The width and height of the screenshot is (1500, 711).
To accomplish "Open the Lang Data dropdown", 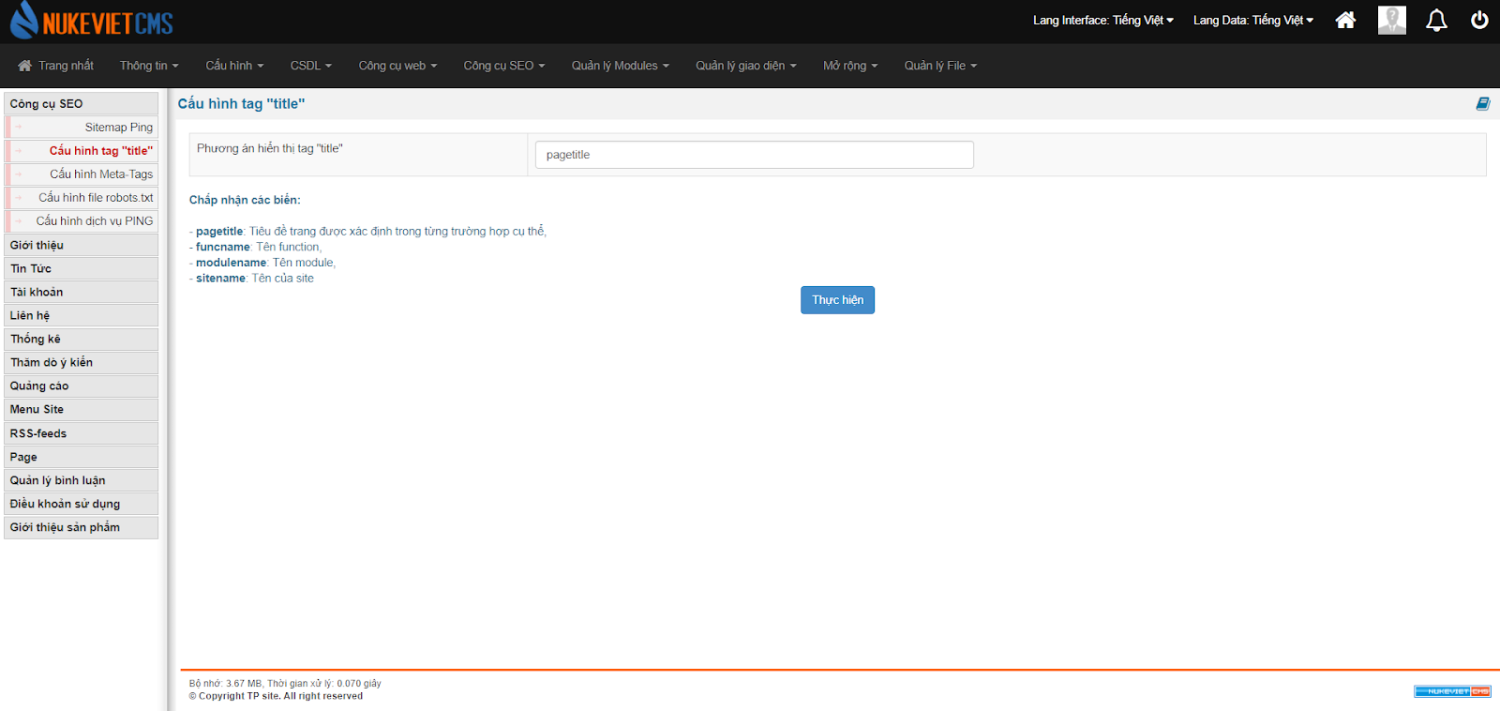I will (x=1254, y=20).
